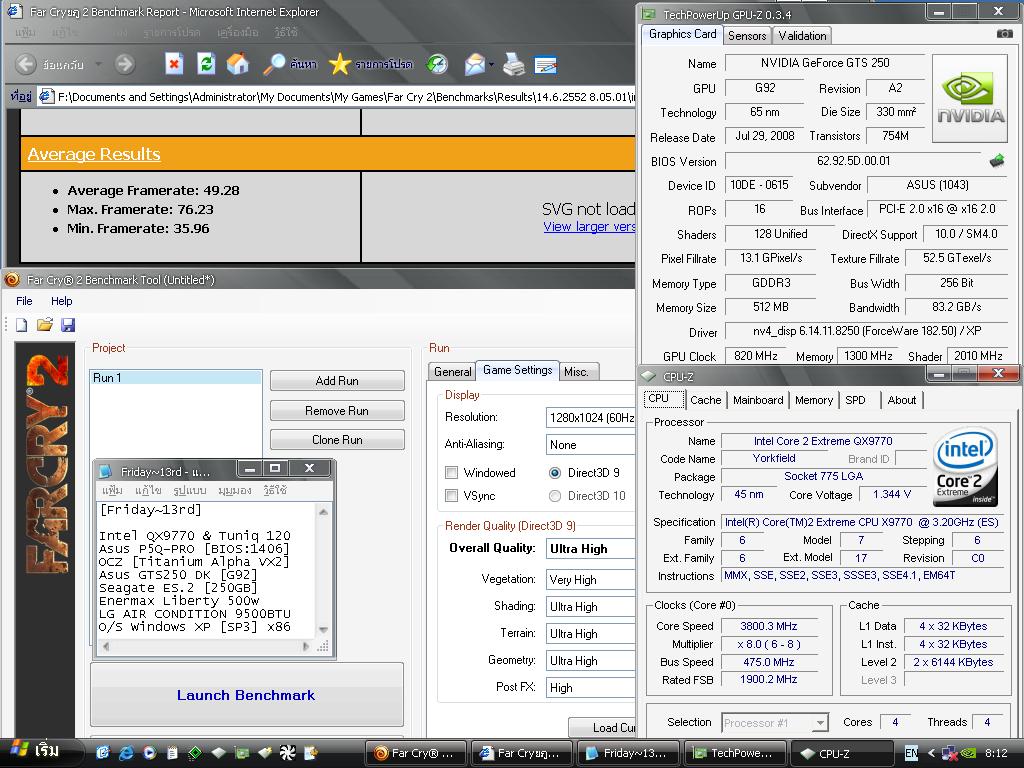Image resolution: width=1024 pixels, height=768 pixels.
Task: Click the Average Results heading link
Action: coord(94,154)
